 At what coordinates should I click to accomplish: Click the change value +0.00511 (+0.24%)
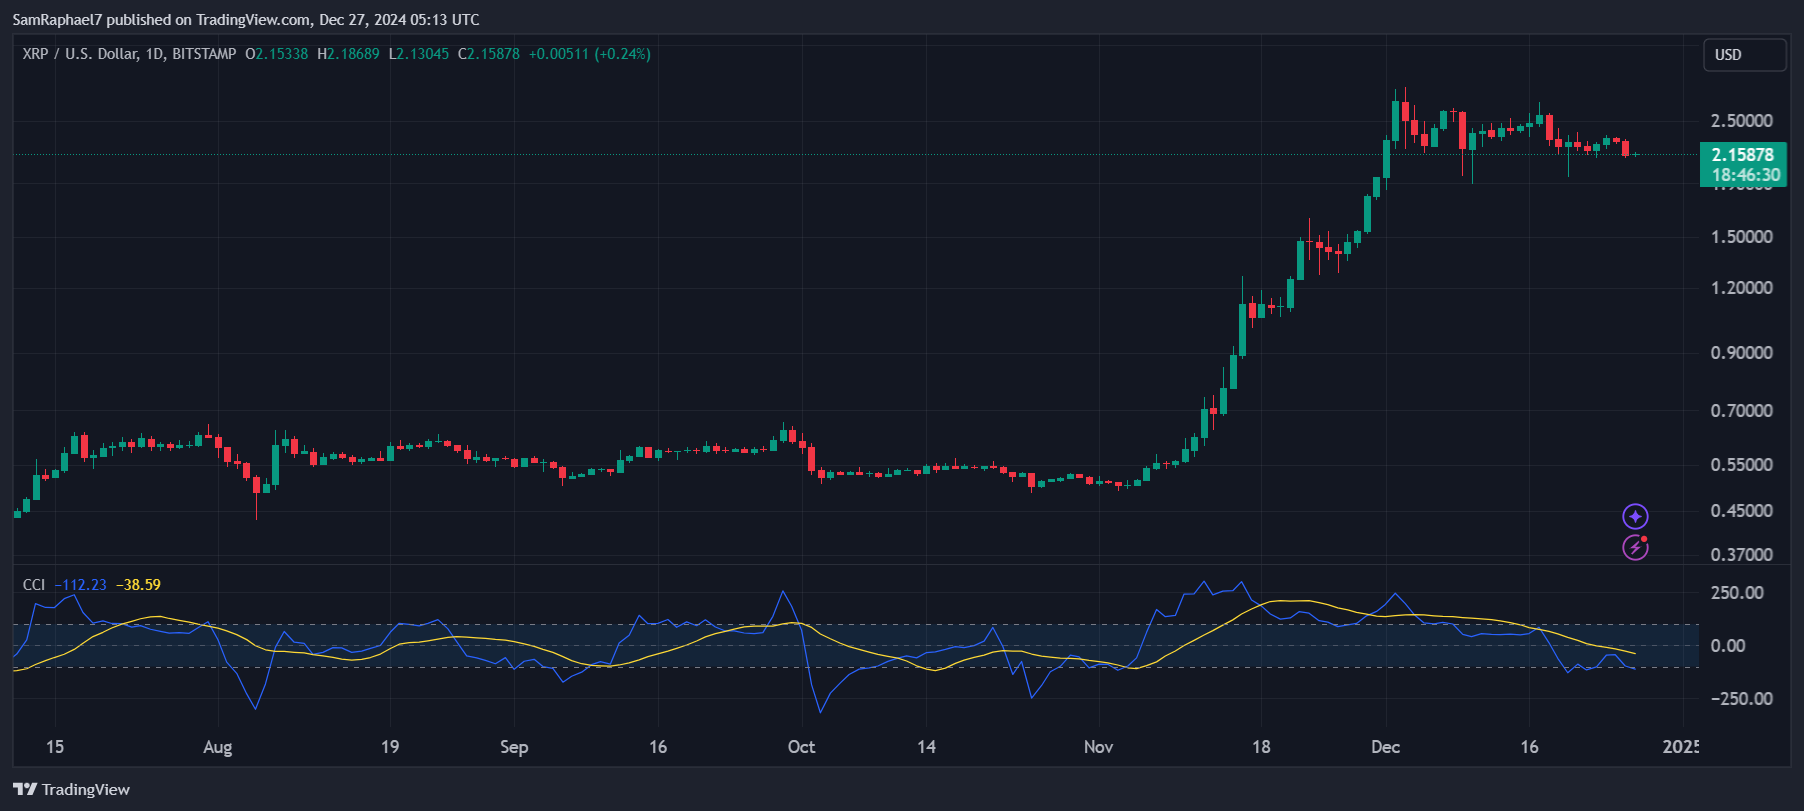590,54
